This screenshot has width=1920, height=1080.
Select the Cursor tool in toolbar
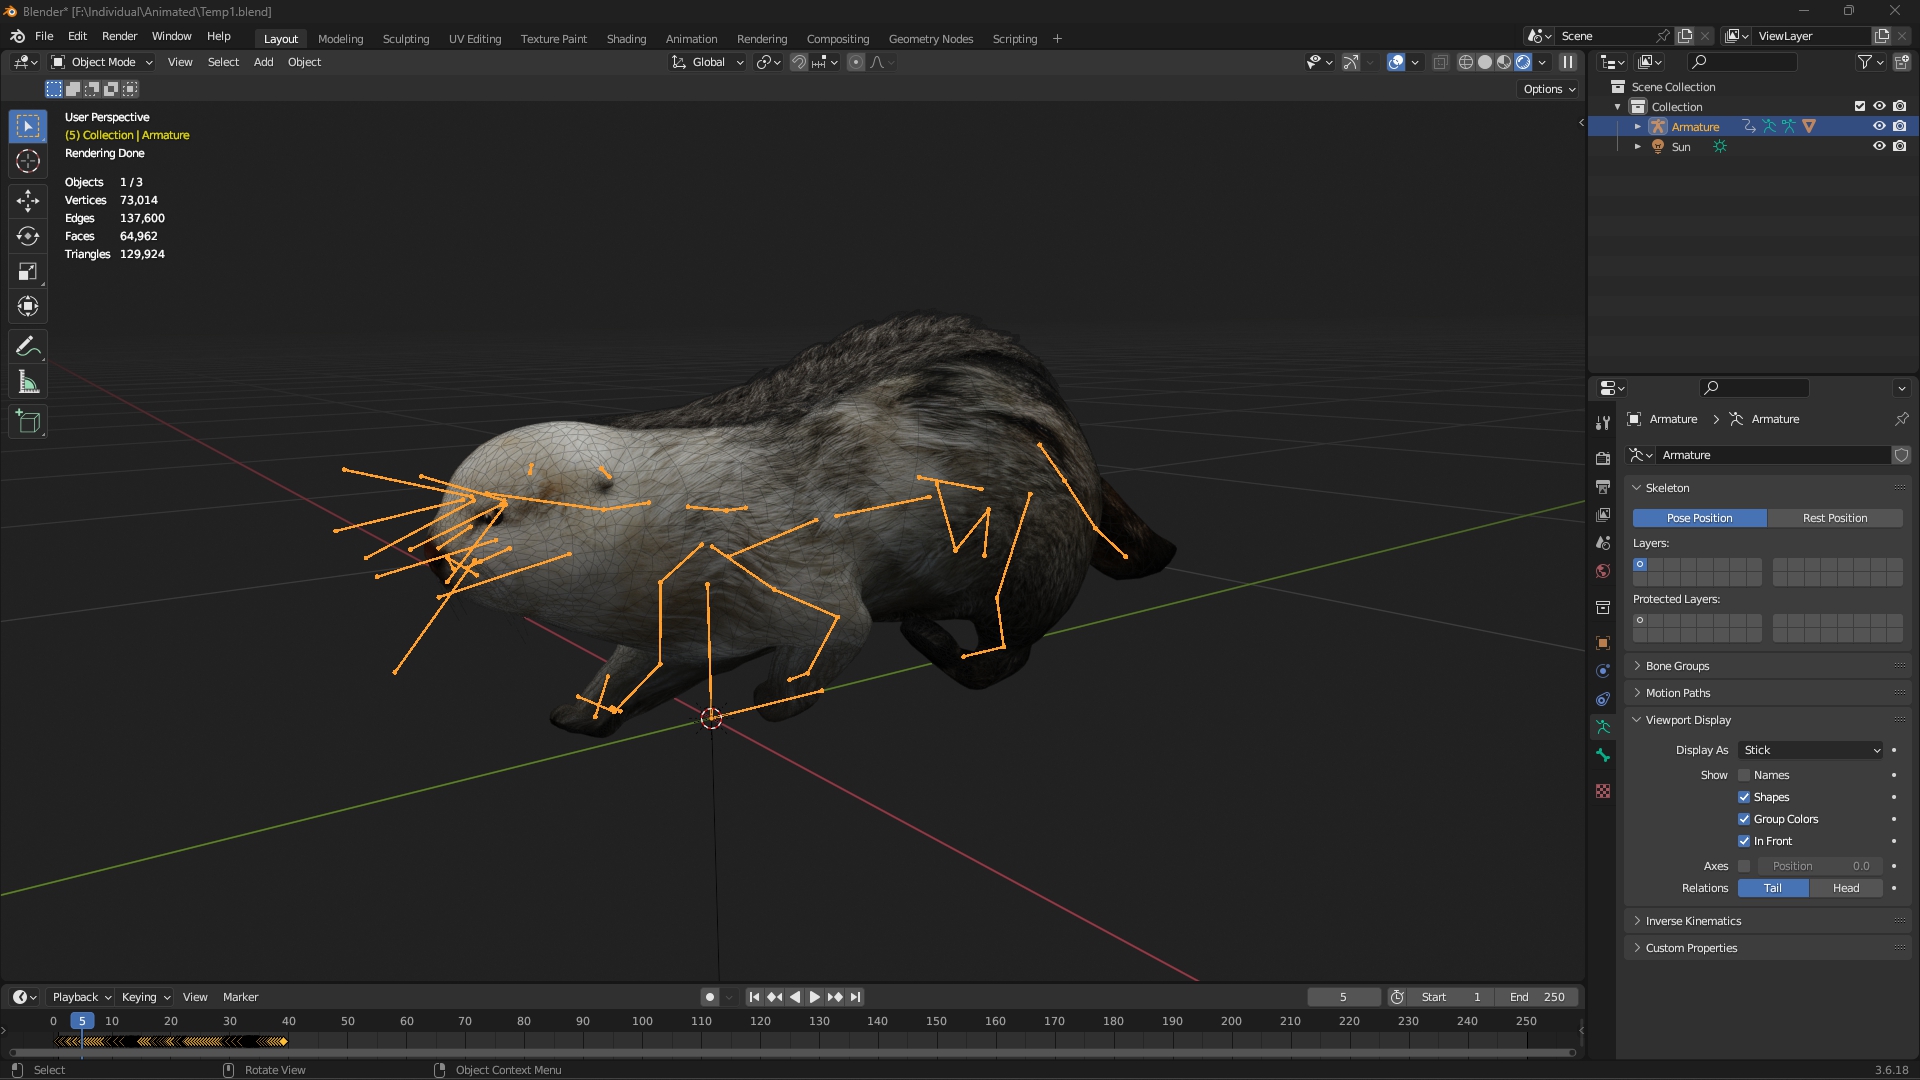tap(28, 161)
